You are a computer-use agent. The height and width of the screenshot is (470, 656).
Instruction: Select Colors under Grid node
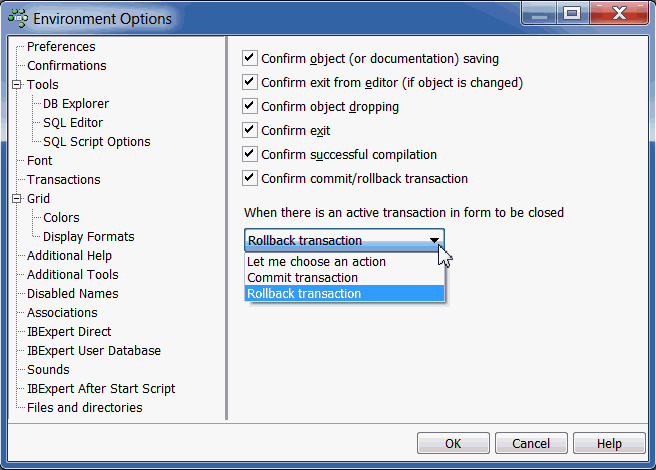61,218
